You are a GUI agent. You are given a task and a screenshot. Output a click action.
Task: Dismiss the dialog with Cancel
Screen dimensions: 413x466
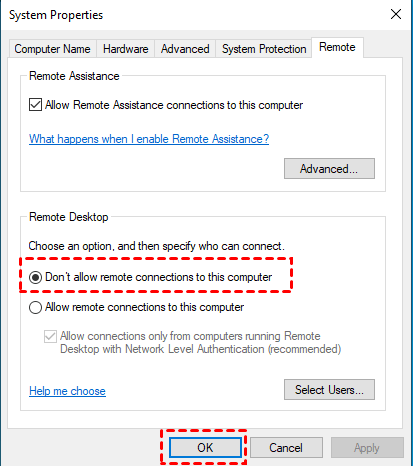[x=286, y=448]
